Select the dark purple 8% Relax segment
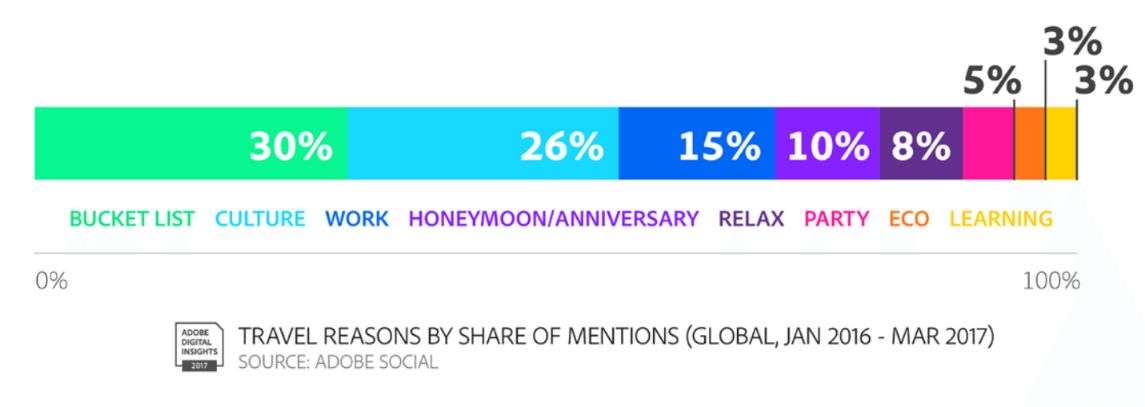This screenshot has width=1145, height=407. point(922,143)
